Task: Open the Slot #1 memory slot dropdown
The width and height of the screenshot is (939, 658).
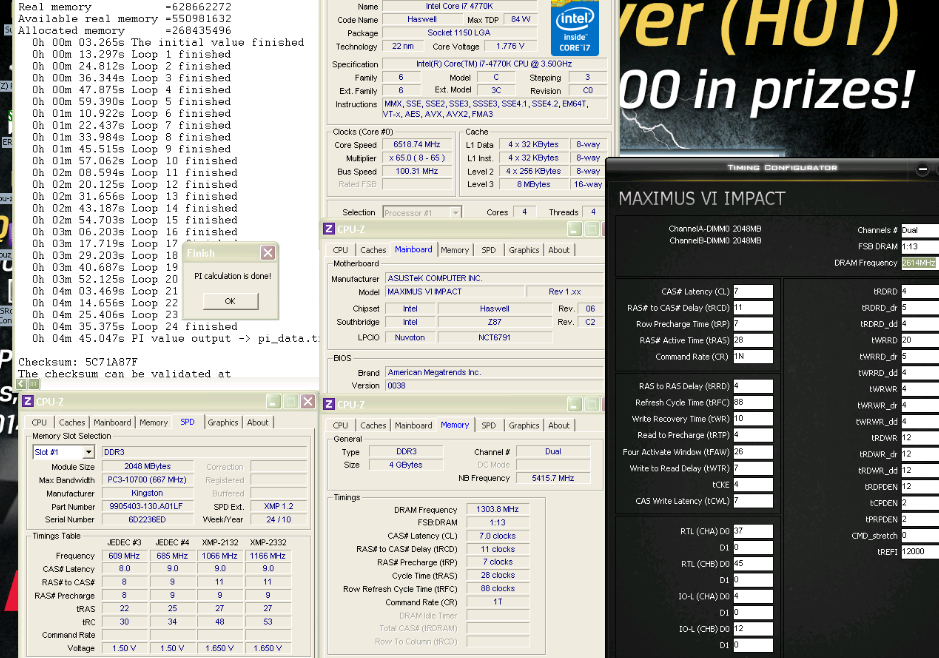Action: click(x=89, y=452)
